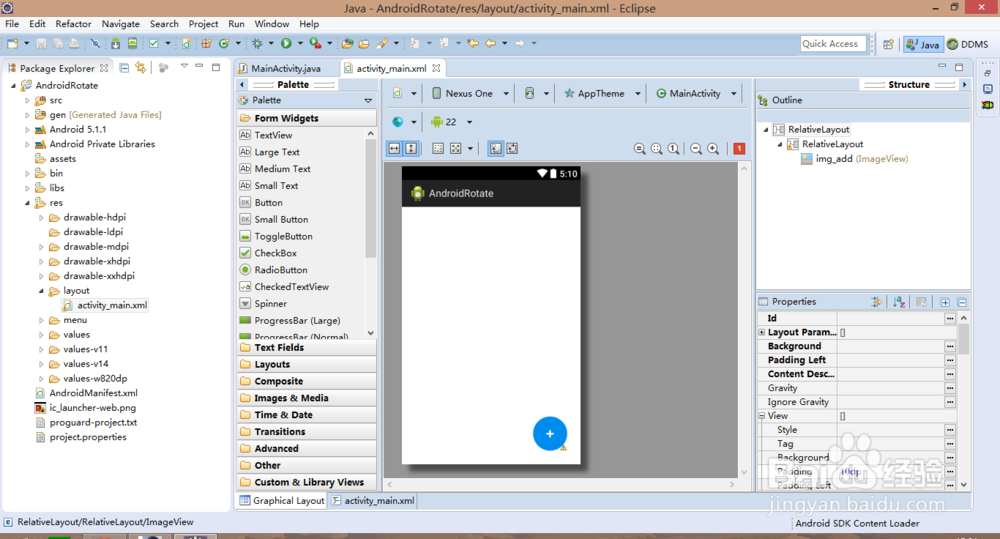Click the Save icon in main toolbar
This screenshot has height=539, width=1000.
pyautogui.click(x=41, y=43)
